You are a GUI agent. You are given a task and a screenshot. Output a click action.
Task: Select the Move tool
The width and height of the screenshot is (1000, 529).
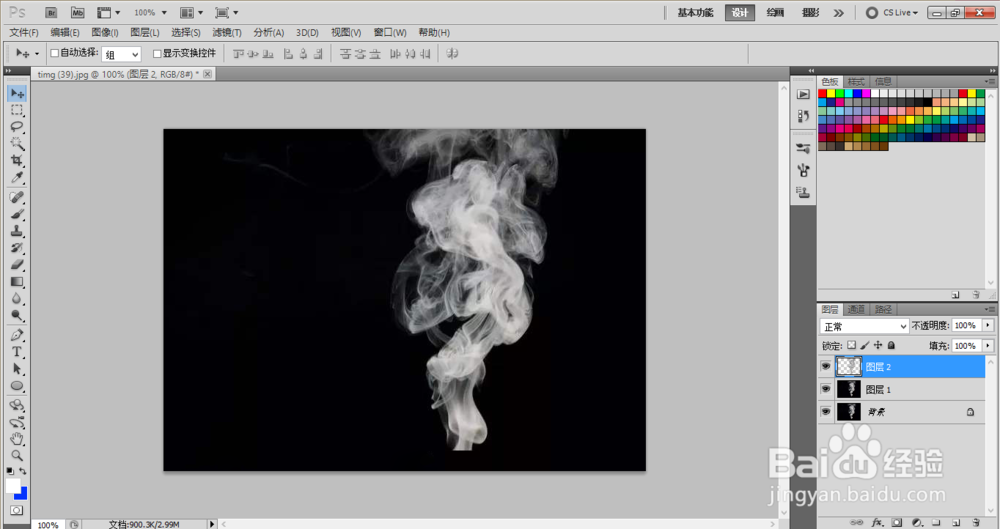click(x=17, y=93)
